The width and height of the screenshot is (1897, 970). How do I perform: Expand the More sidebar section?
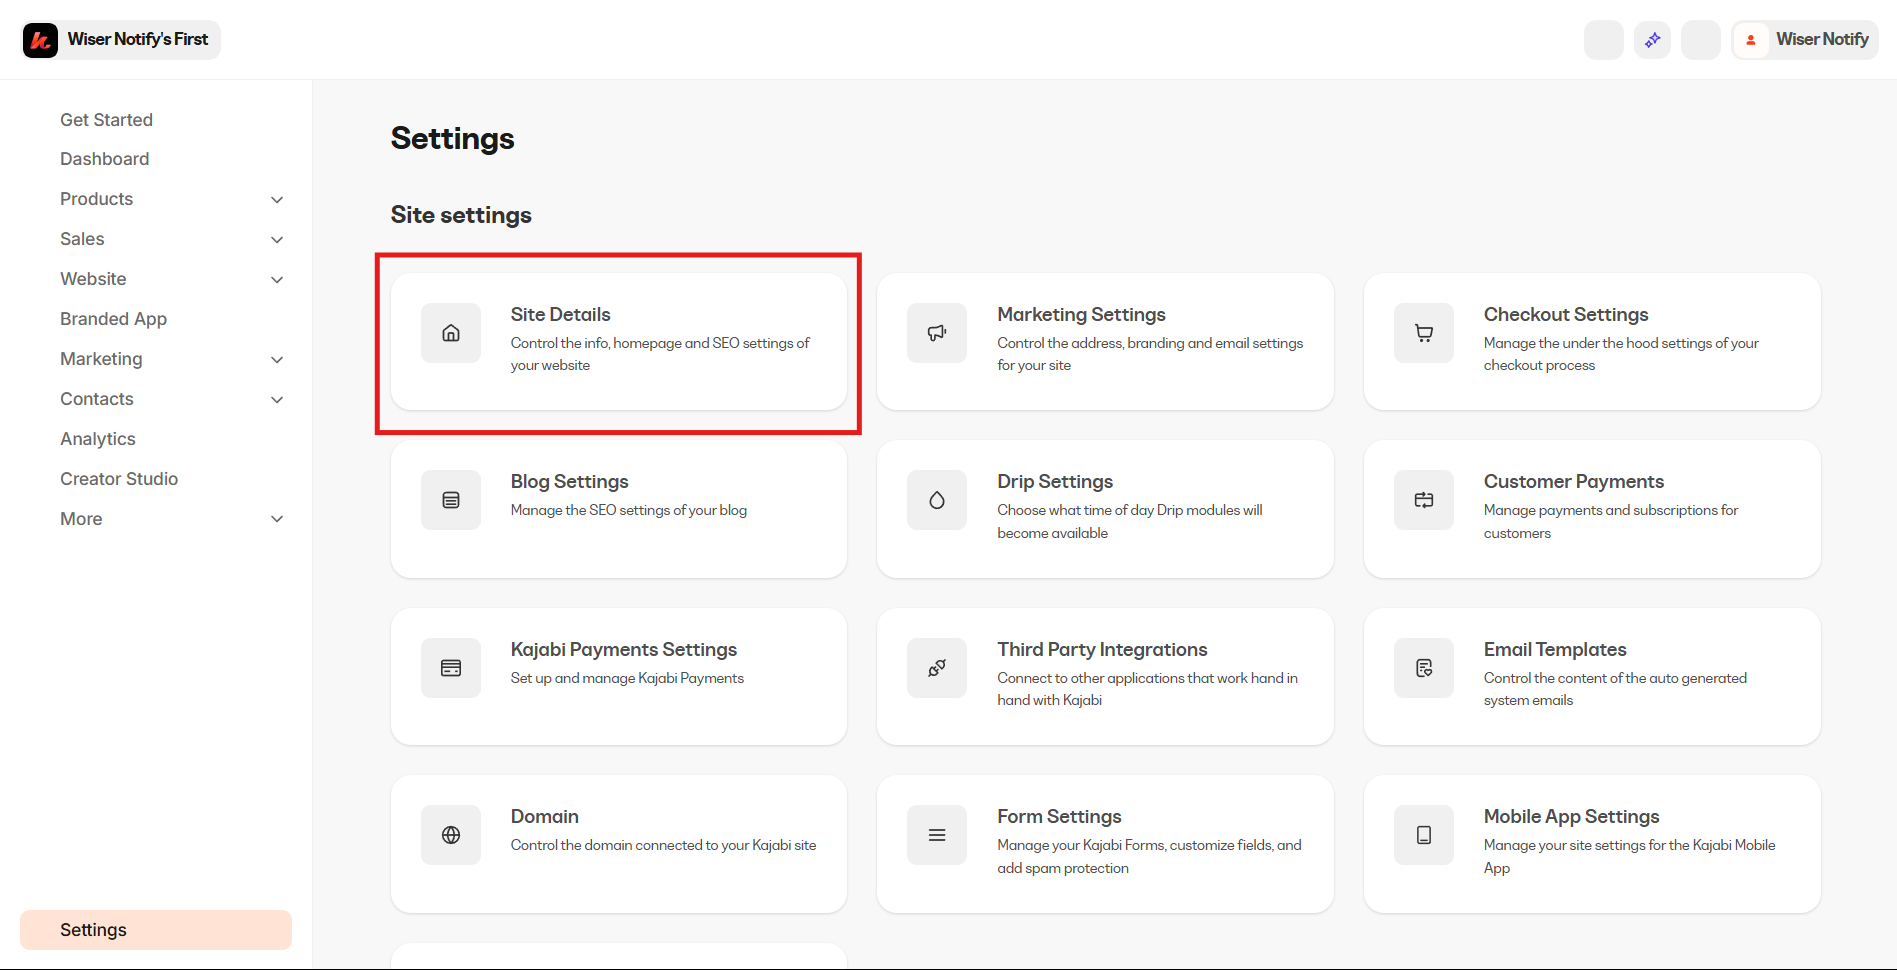[277, 519]
